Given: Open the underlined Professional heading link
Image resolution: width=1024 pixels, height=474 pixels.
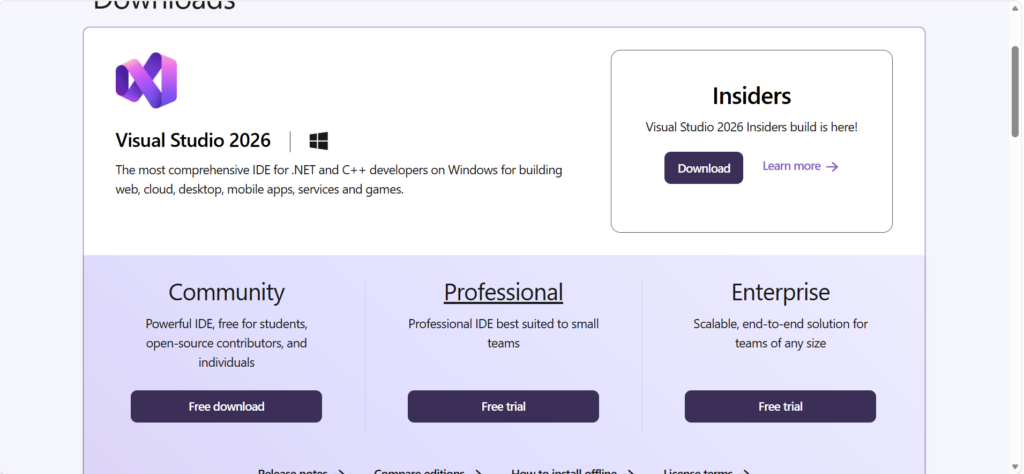Looking at the screenshot, I should tap(503, 292).
